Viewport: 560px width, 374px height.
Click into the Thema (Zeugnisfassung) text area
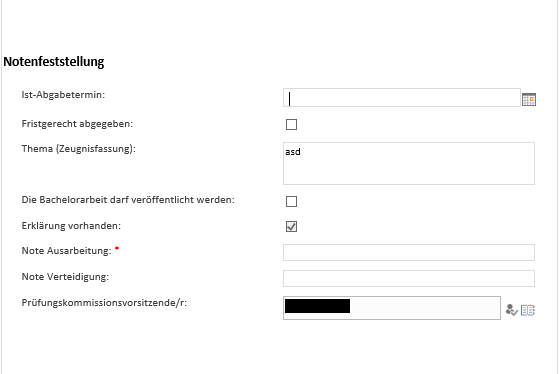pyautogui.click(x=409, y=163)
